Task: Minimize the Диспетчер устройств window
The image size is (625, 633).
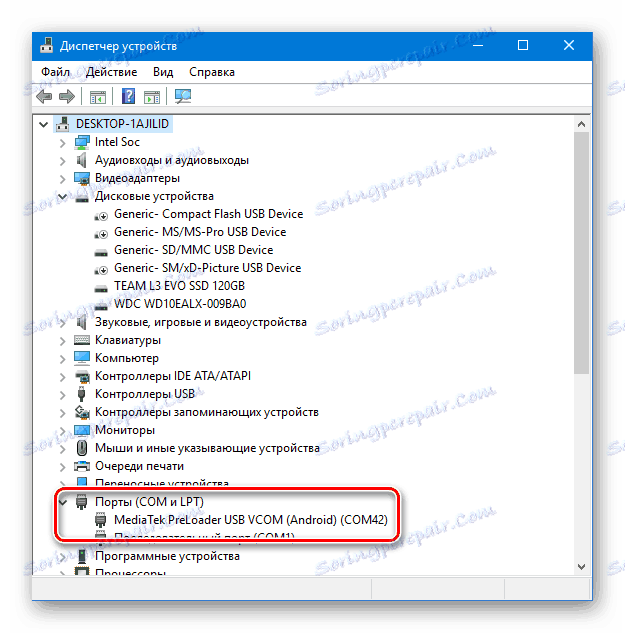Action: (478, 45)
